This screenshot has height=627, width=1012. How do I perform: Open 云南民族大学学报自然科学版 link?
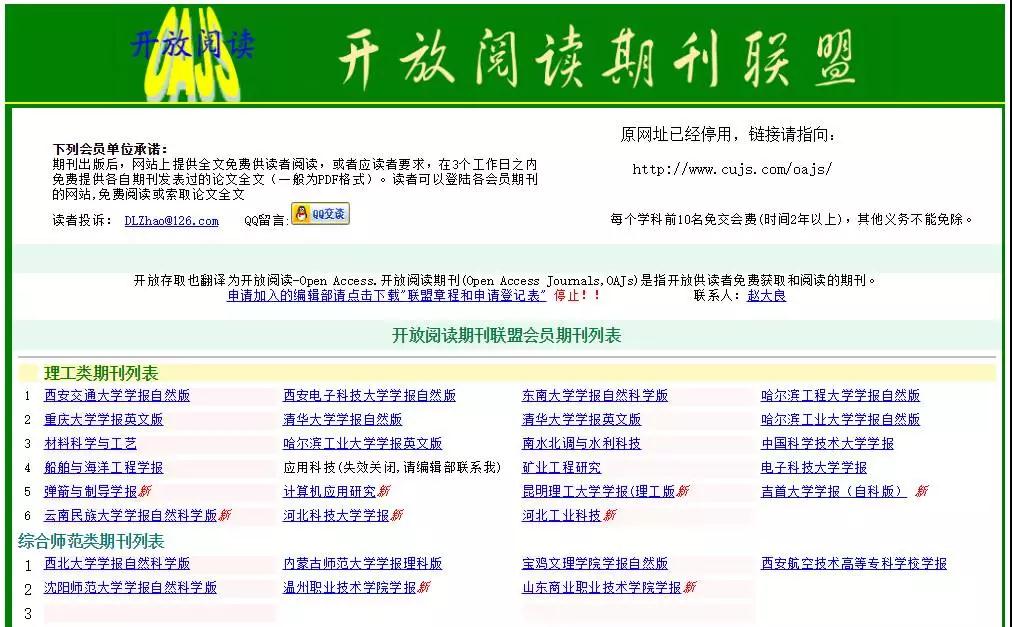tap(130, 515)
